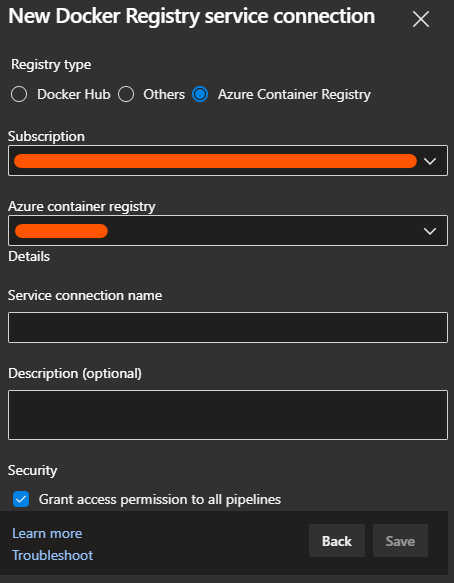Uncheck Grant access permission to all pipelines
The image size is (454, 583).
point(21,499)
